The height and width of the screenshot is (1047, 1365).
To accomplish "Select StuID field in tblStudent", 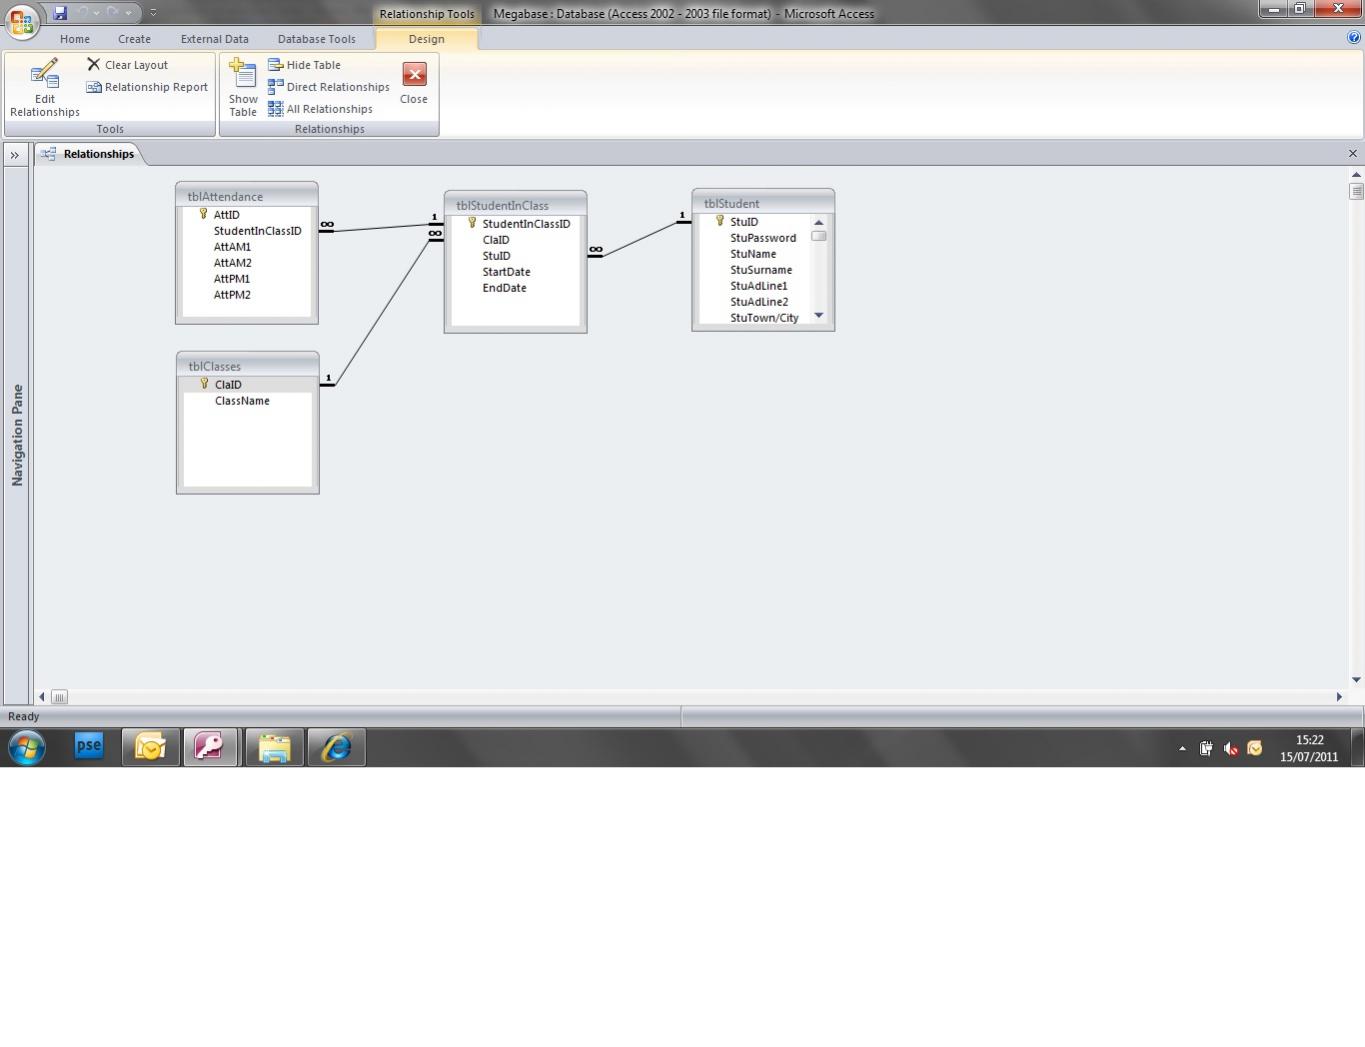I will [x=744, y=222].
